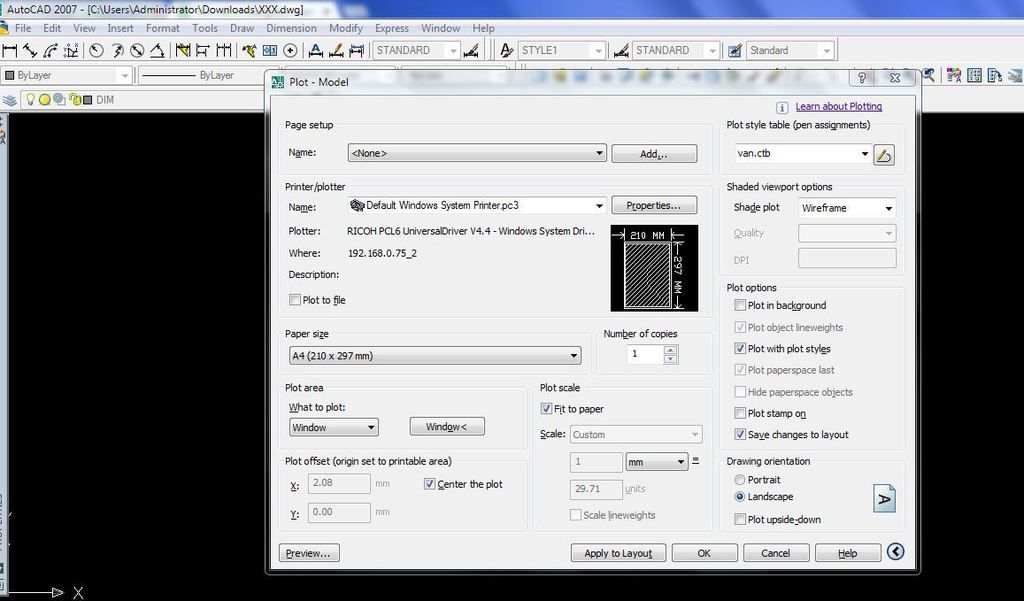
Task: Open Shade plot Wireframe dropdown
Action: click(x=847, y=208)
